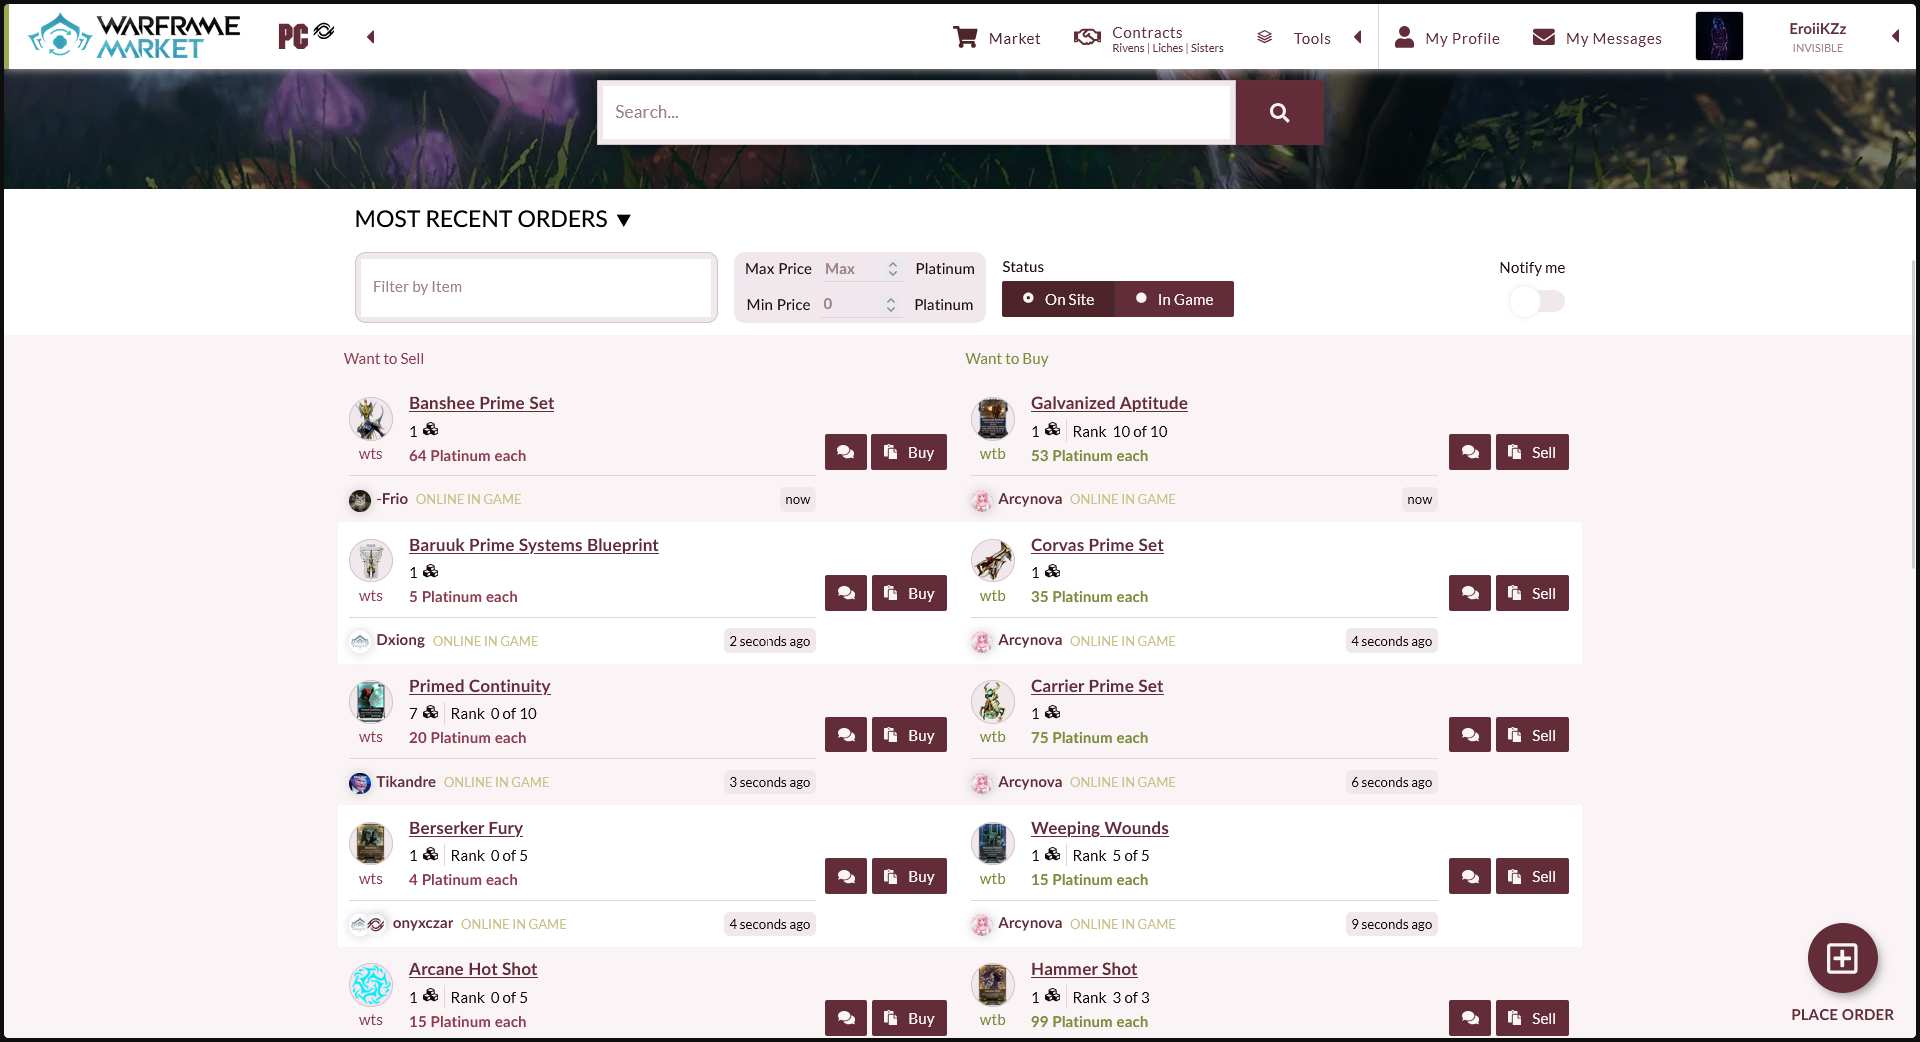Viewport: 1920px width, 1042px height.
Task: Sell Galvanized Aptitude
Action: pyautogui.click(x=1532, y=452)
